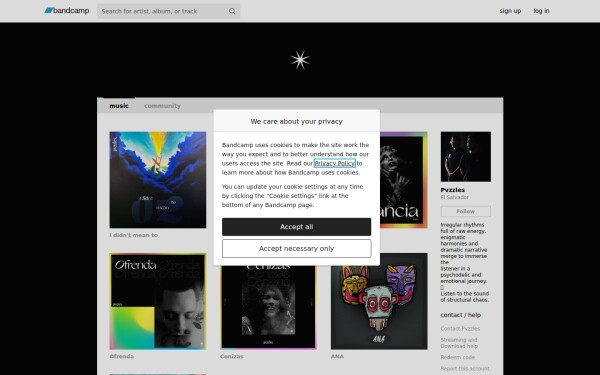Image resolution: width=600 pixels, height=375 pixels.
Task: Open the log in link
Action: 541,11
